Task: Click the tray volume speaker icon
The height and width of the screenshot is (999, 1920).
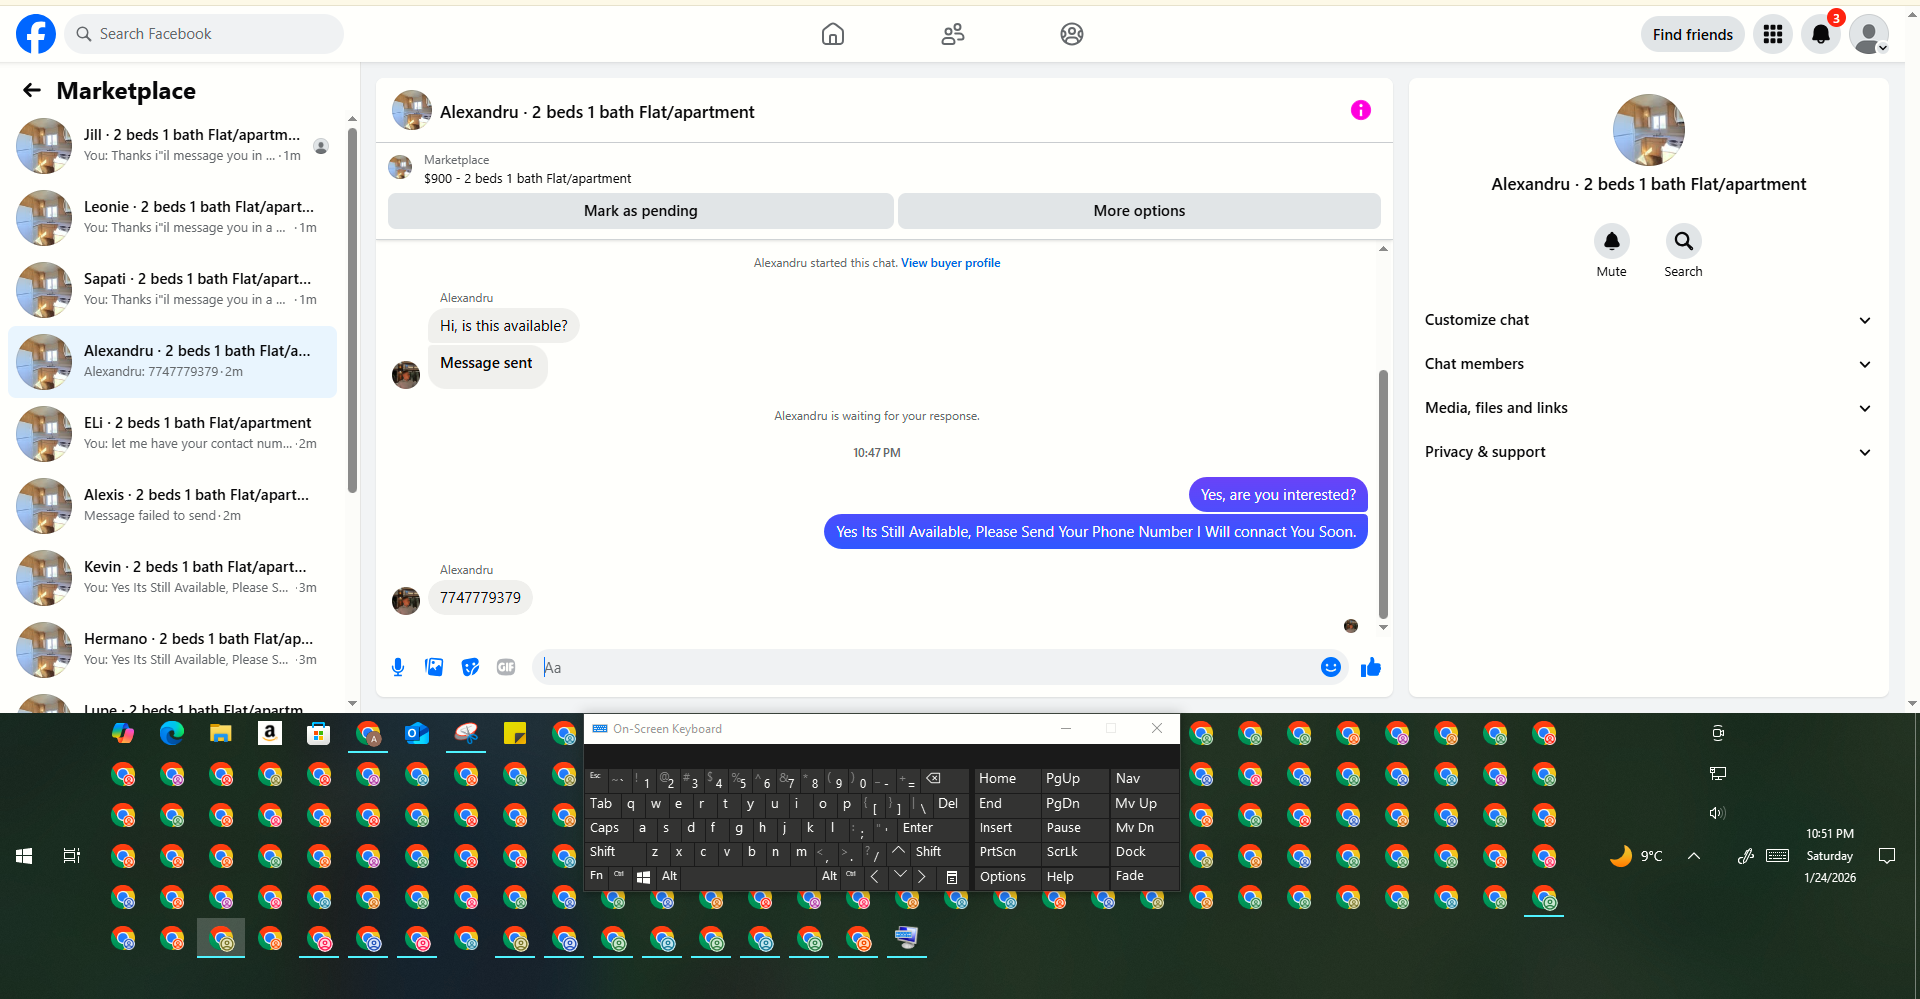Action: point(1717,813)
